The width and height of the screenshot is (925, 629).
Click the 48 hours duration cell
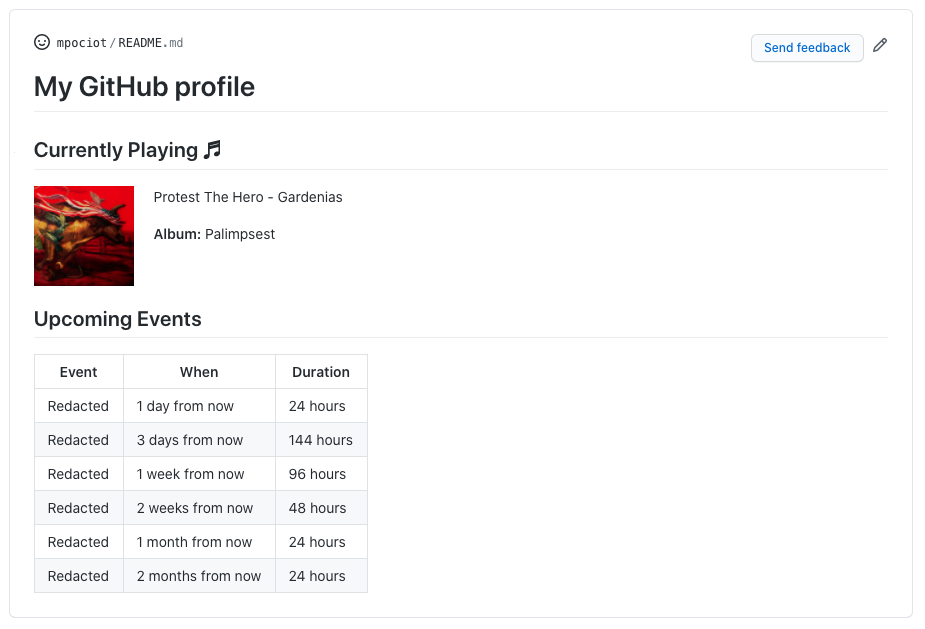[x=317, y=508]
